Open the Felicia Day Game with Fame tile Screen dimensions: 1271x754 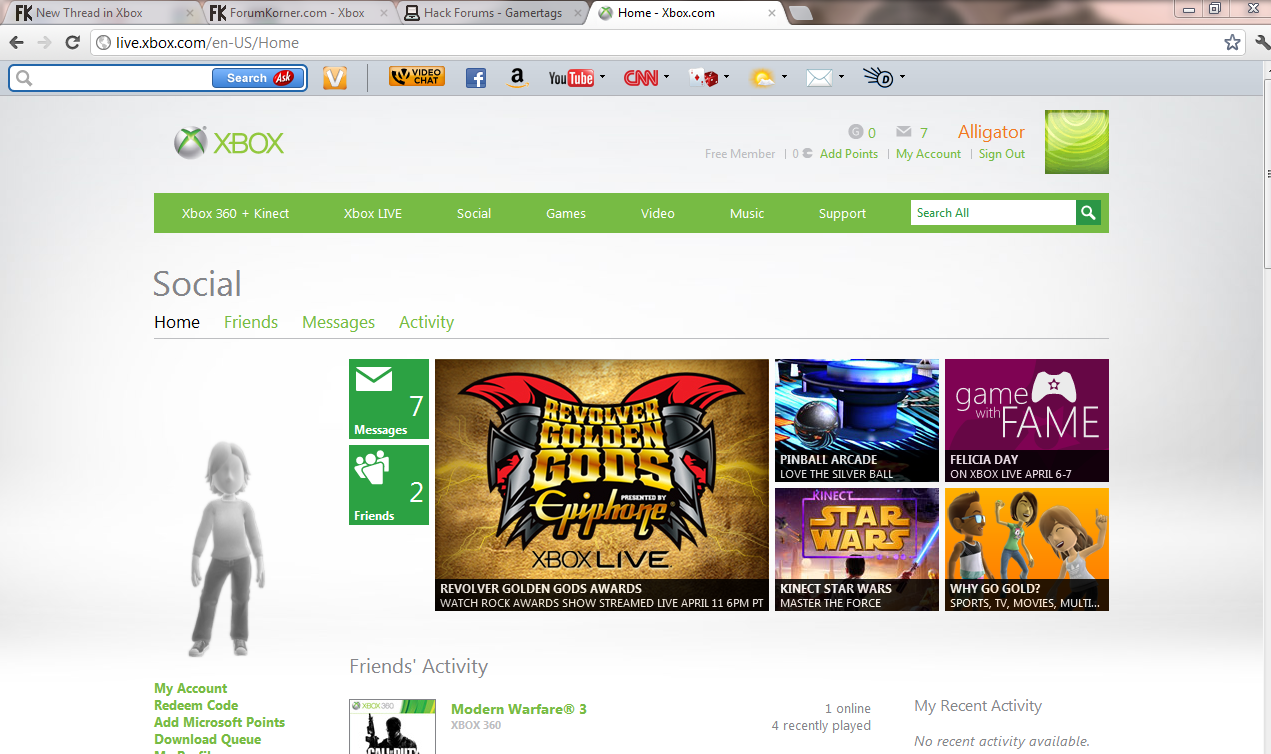[x=1027, y=420]
